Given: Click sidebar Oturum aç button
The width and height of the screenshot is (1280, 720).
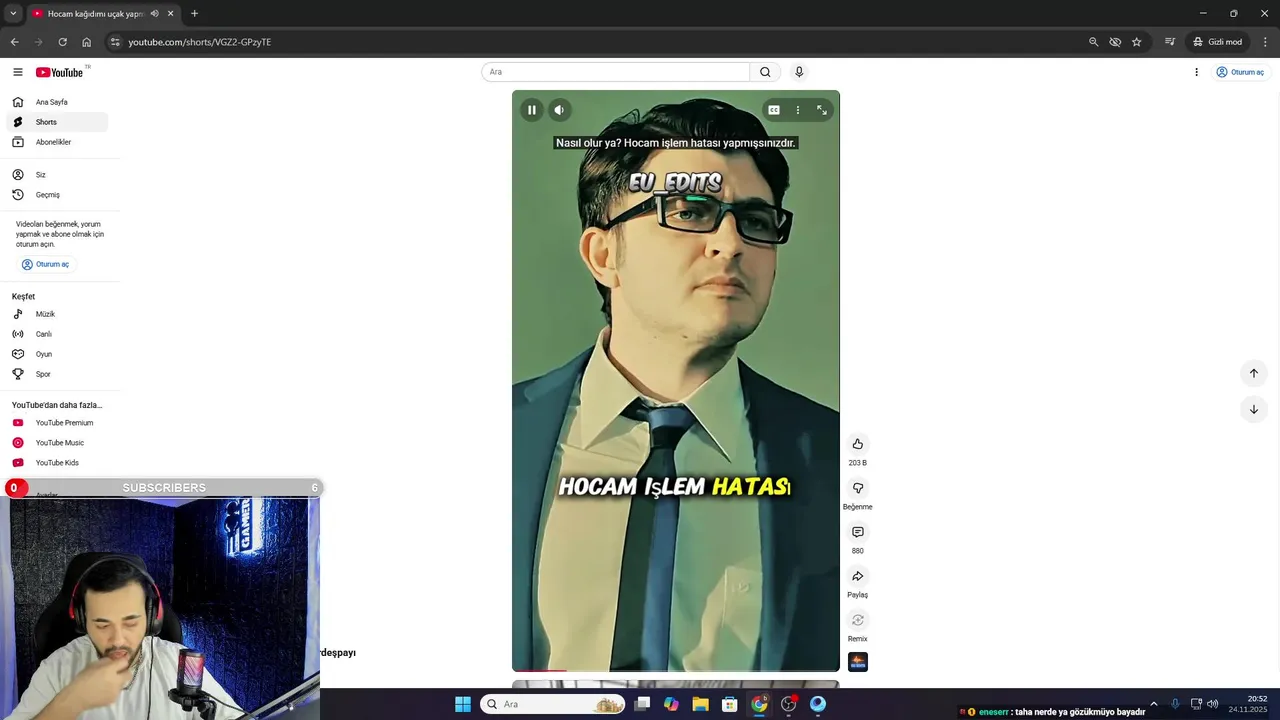Looking at the screenshot, I should coord(46,264).
